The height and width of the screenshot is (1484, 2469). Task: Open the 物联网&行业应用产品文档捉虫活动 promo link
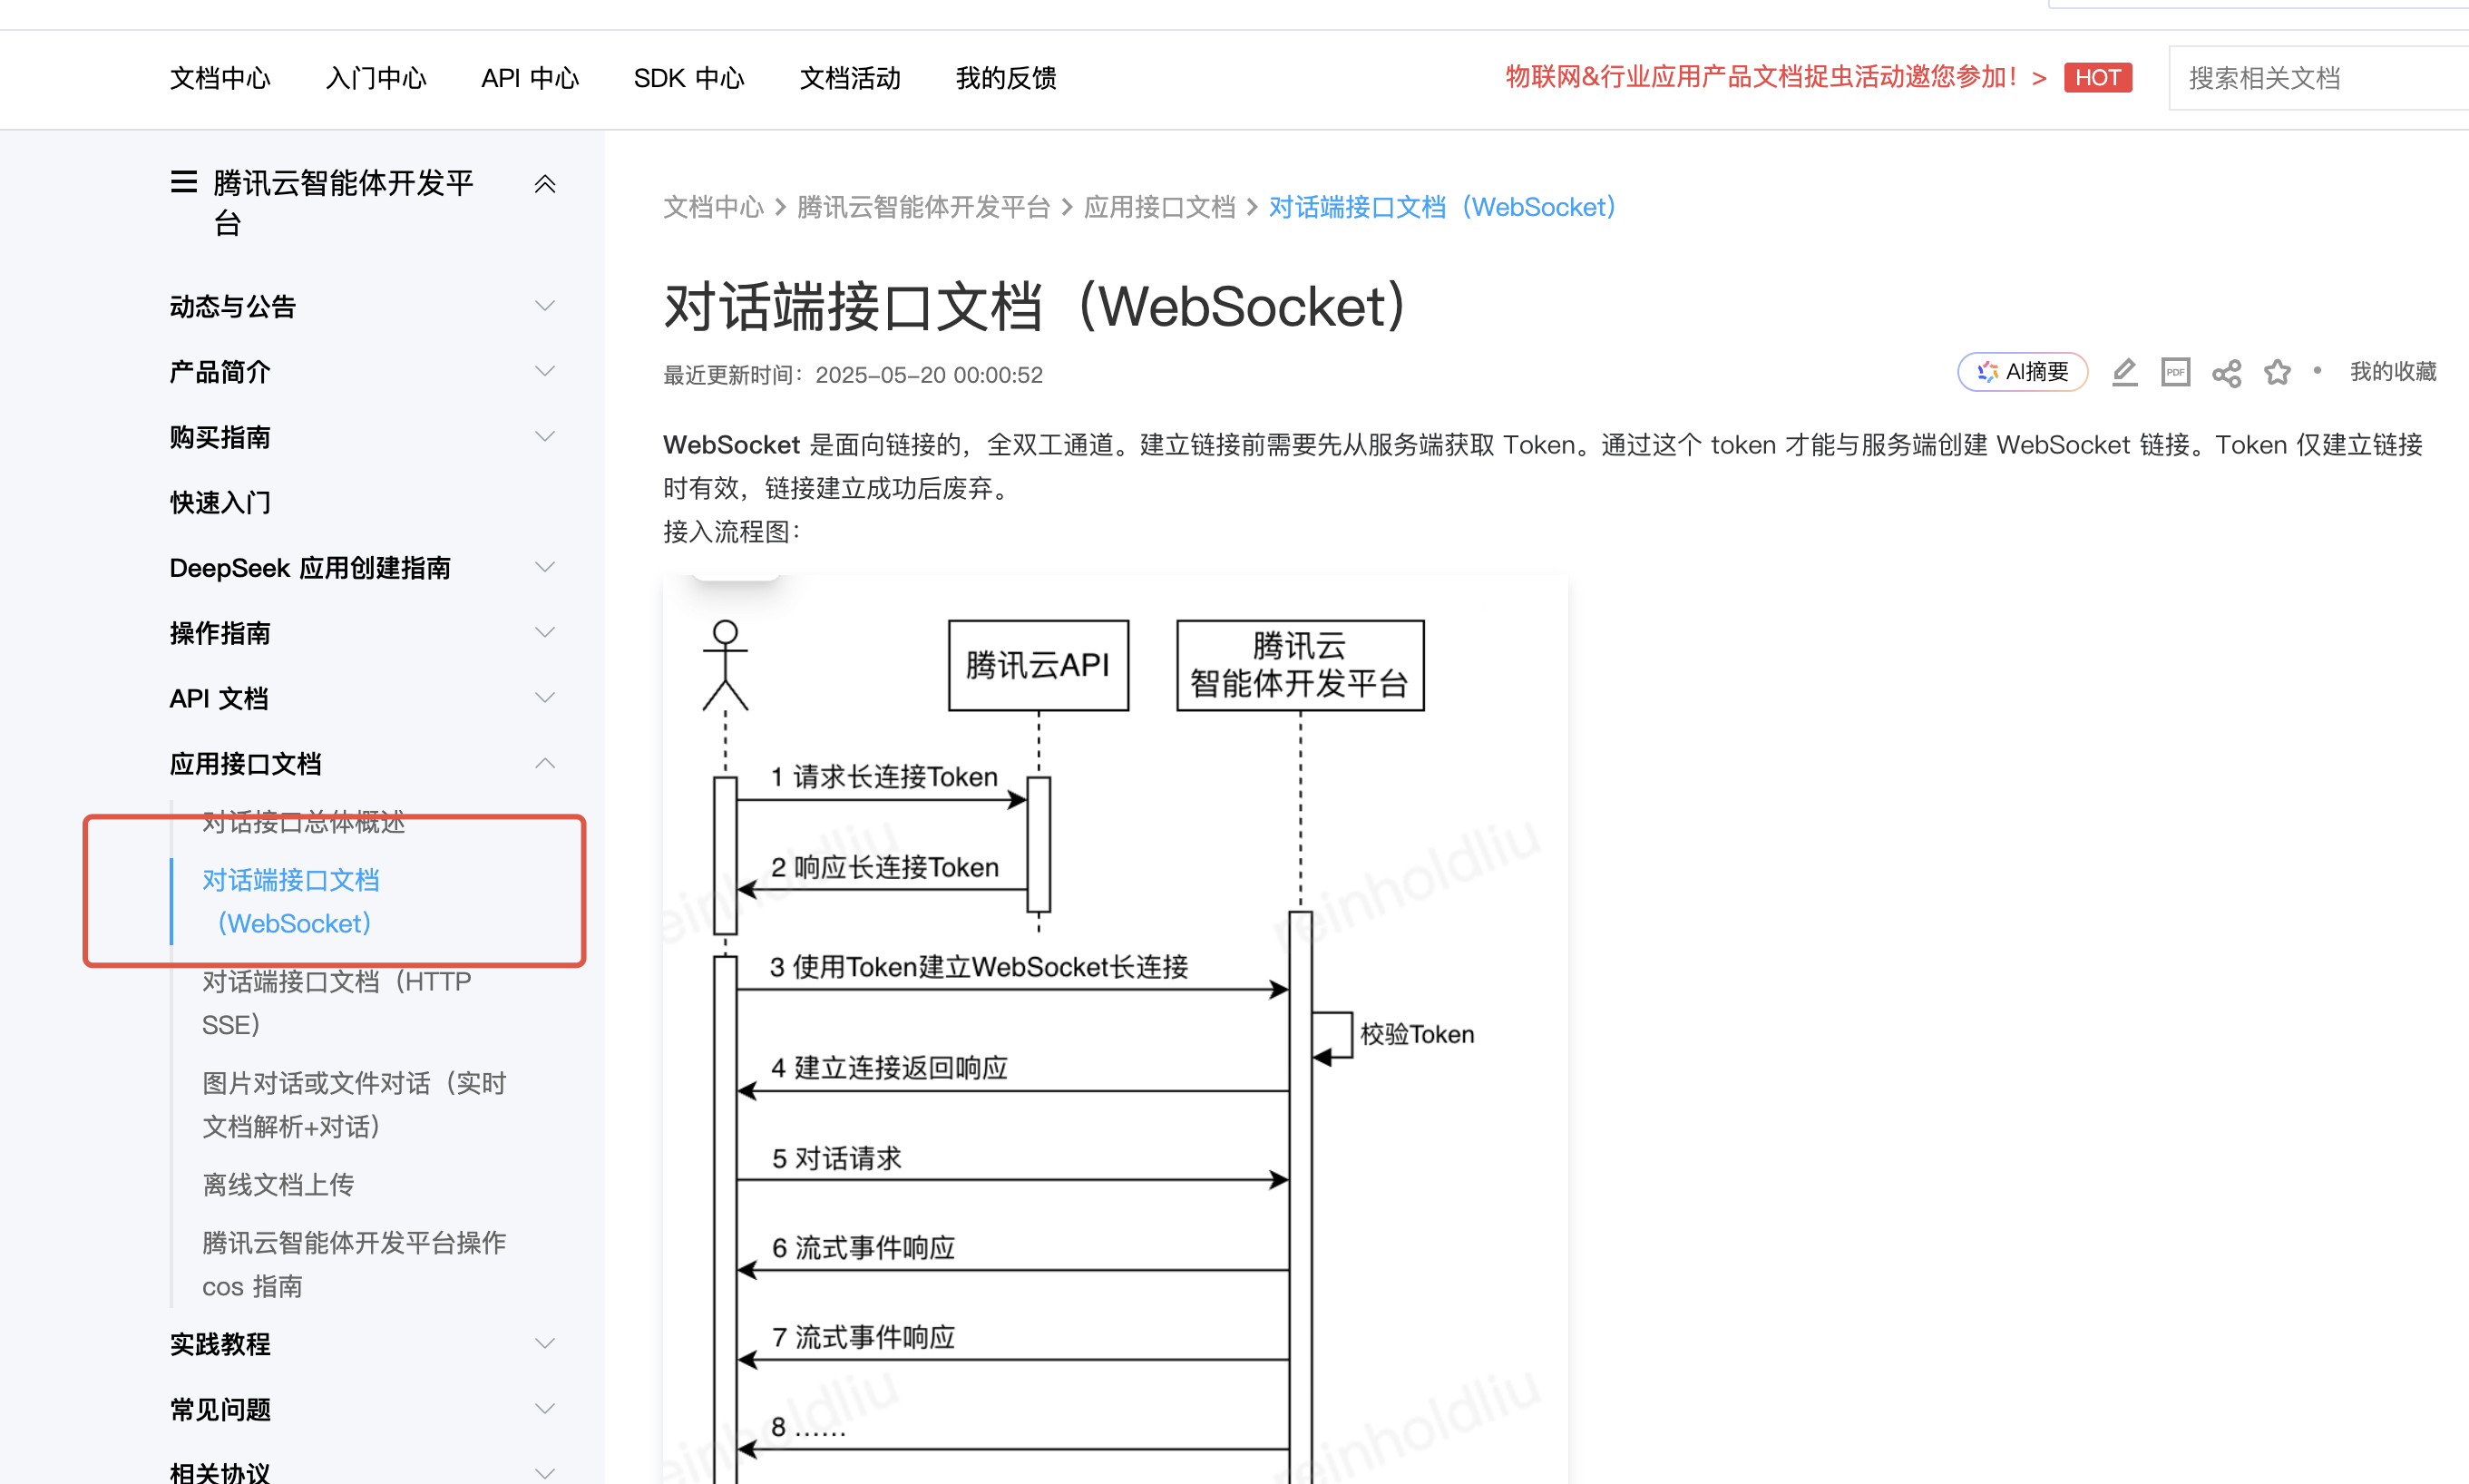[x=1776, y=77]
